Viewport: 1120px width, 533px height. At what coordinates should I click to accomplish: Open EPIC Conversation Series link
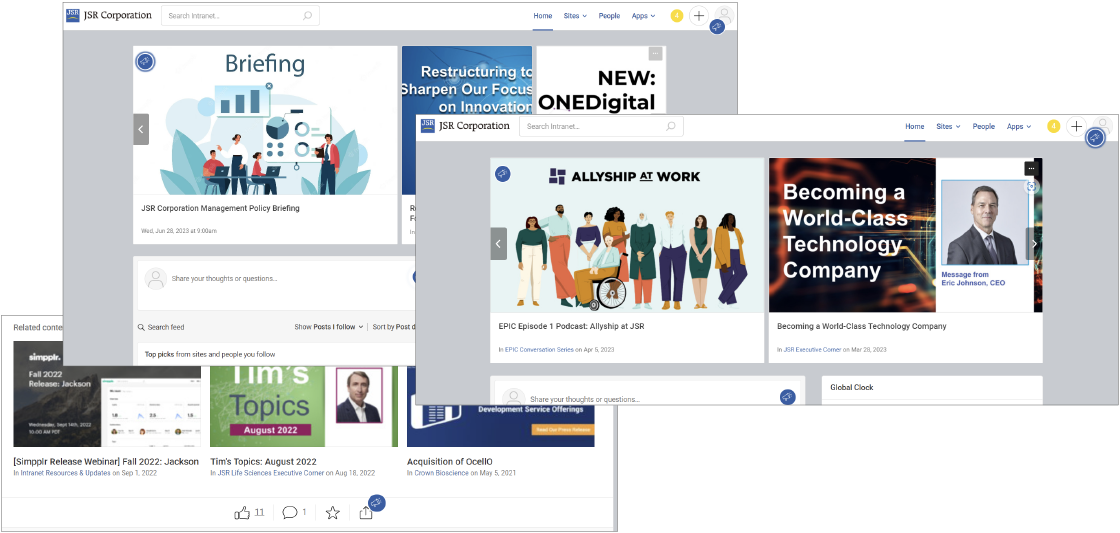pyautogui.click(x=539, y=350)
